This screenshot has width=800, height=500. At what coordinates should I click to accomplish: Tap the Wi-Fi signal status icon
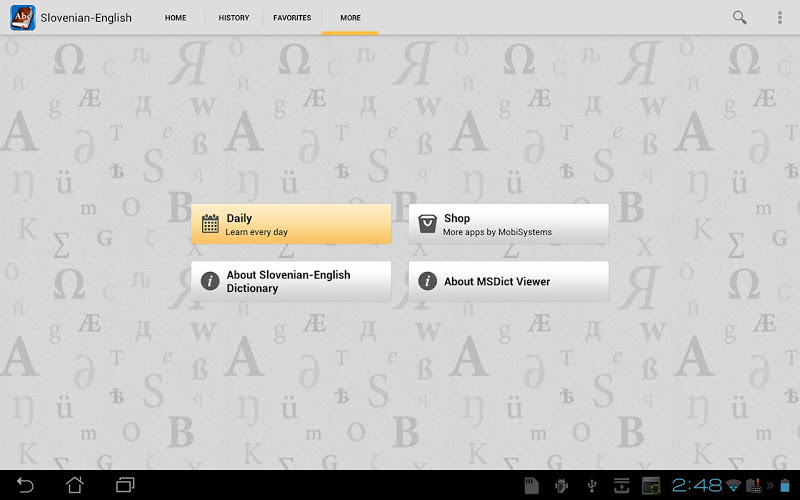pos(734,485)
